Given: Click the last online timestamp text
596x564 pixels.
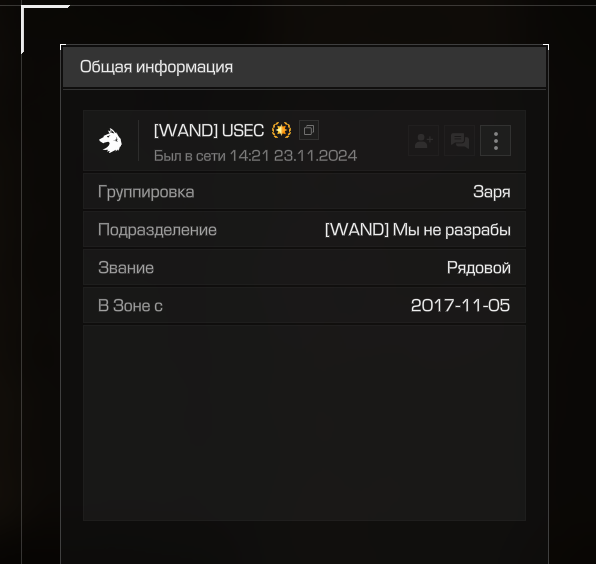Looking at the screenshot, I should pyautogui.click(x=255, y=156).
